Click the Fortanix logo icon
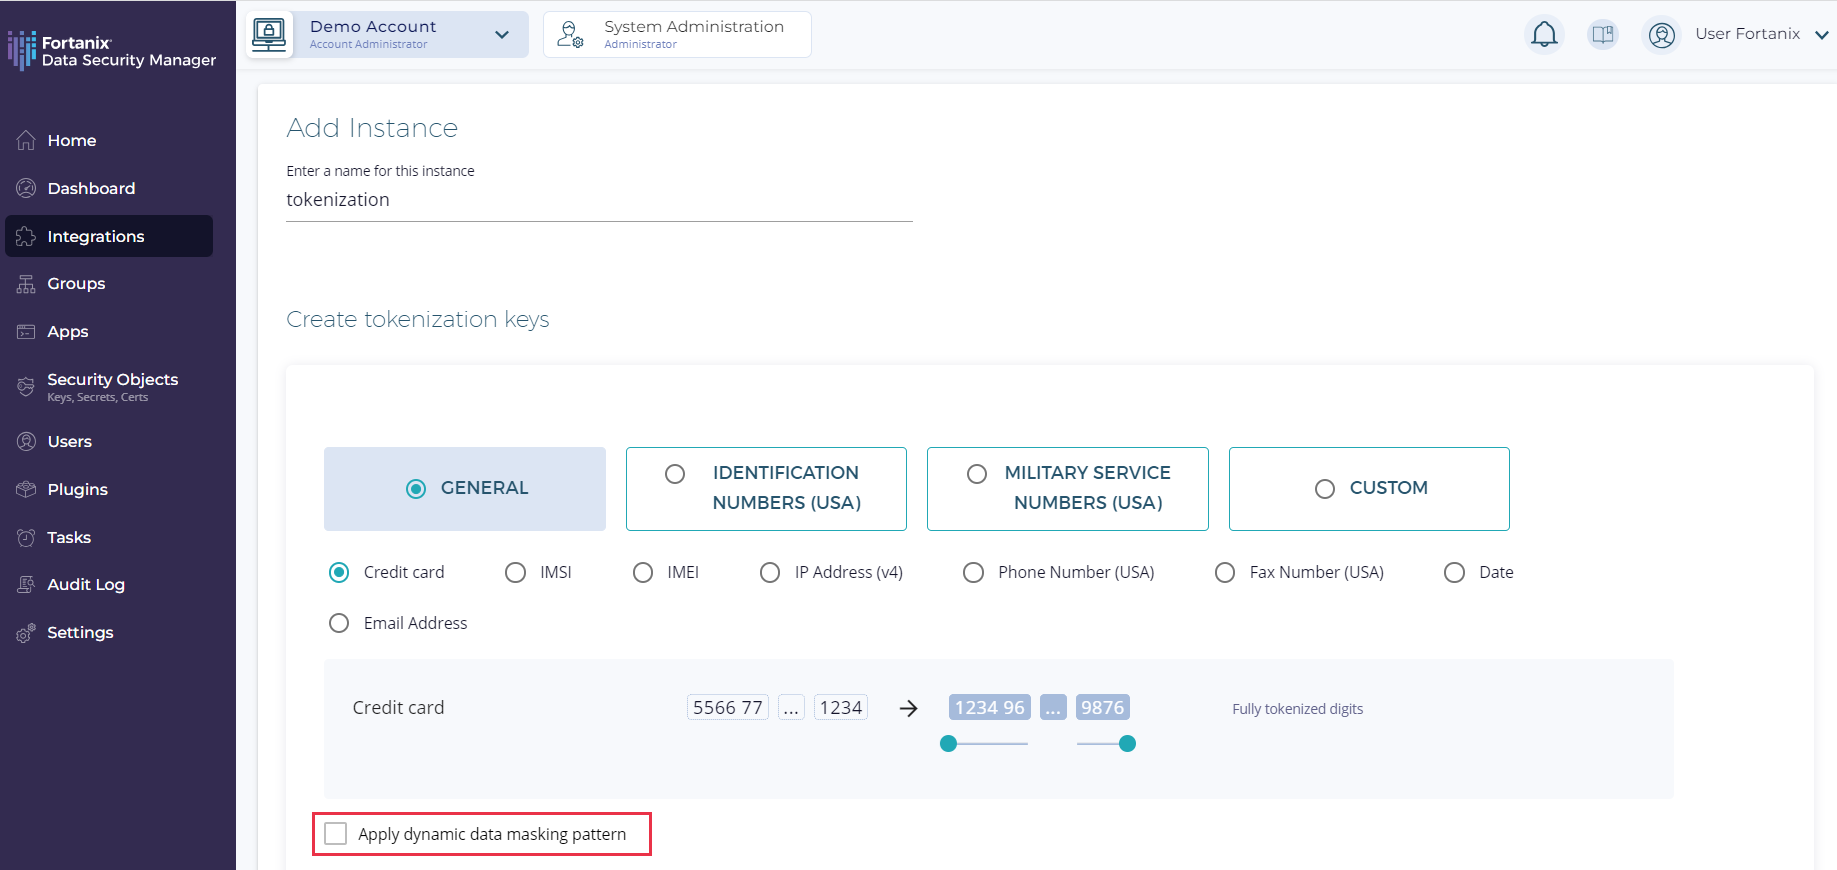1837x870 pixels. pos(22,50)
